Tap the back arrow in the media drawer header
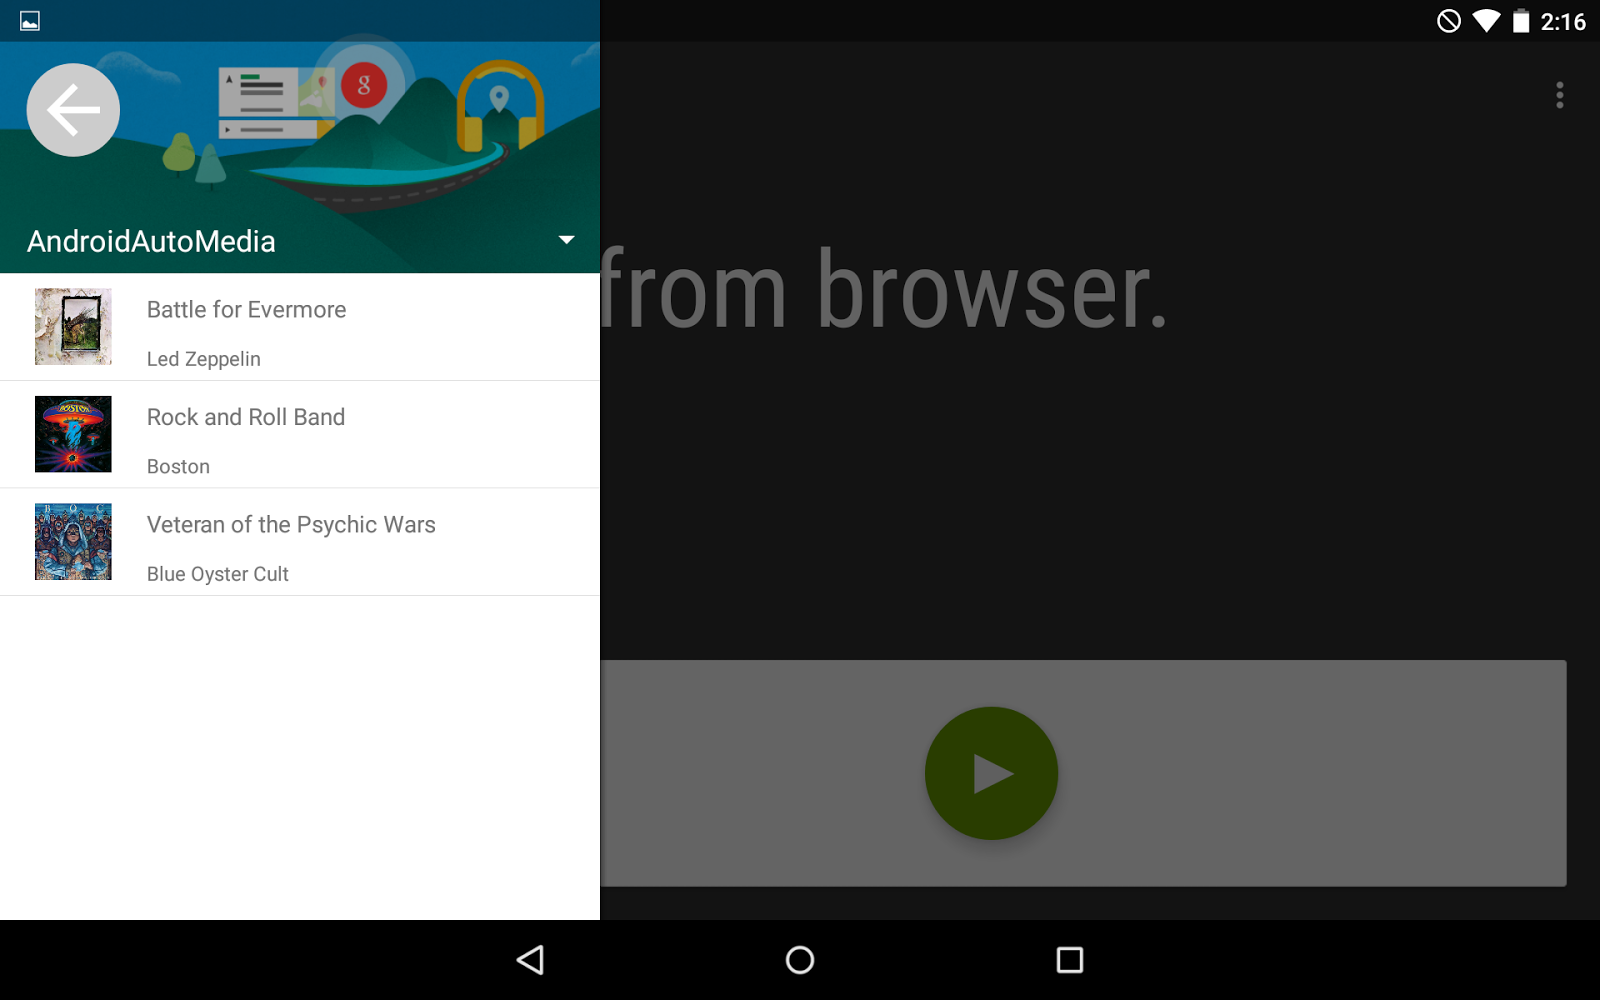This screenshot has width=1600, height=1000. tap(72, 110)
